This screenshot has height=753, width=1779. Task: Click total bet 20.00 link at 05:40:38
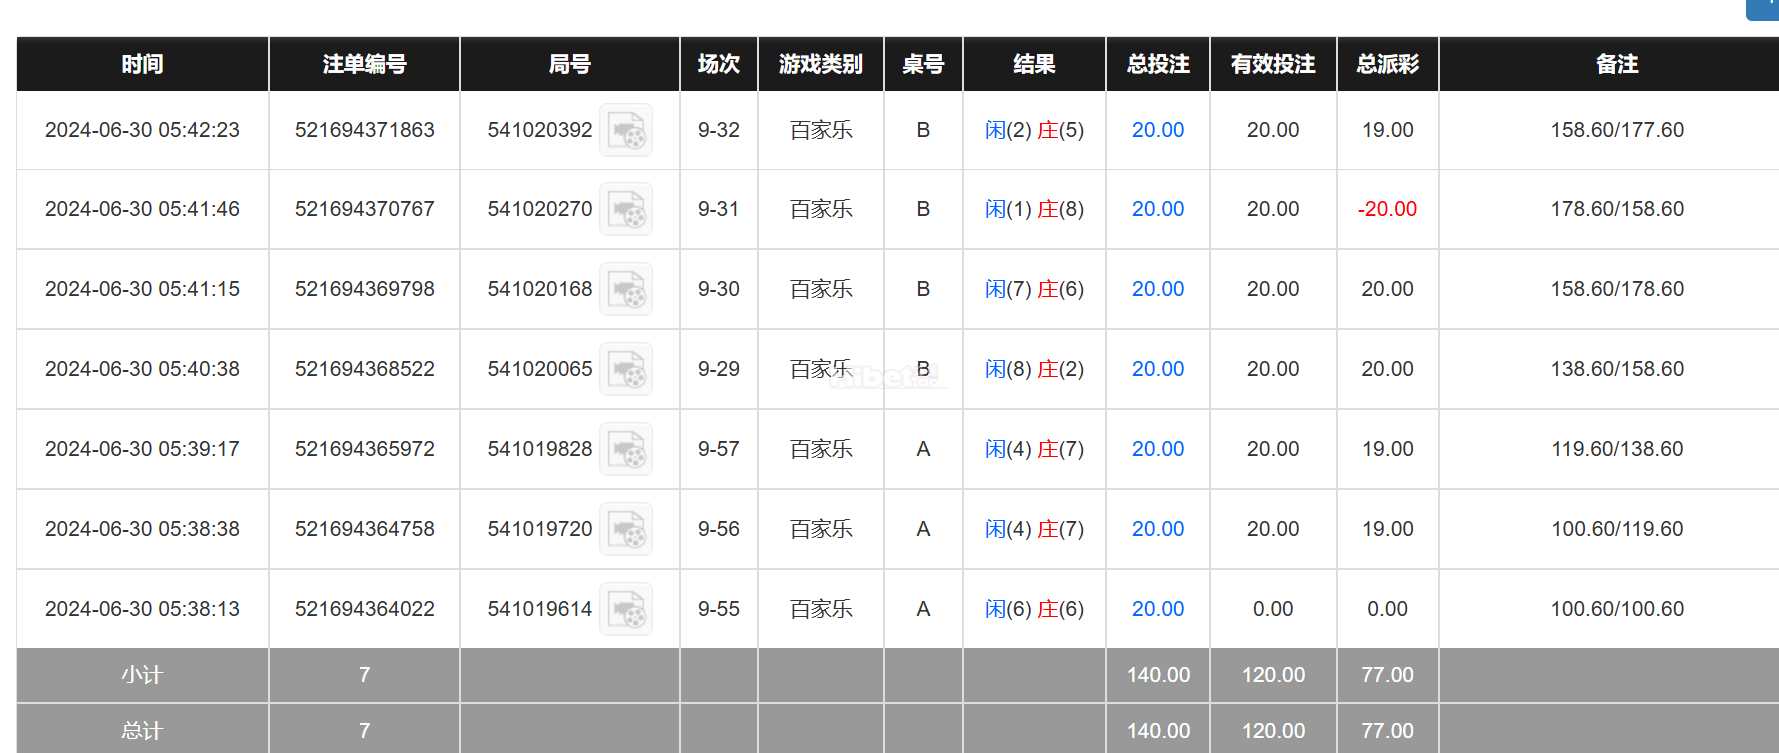(1158, 369)
